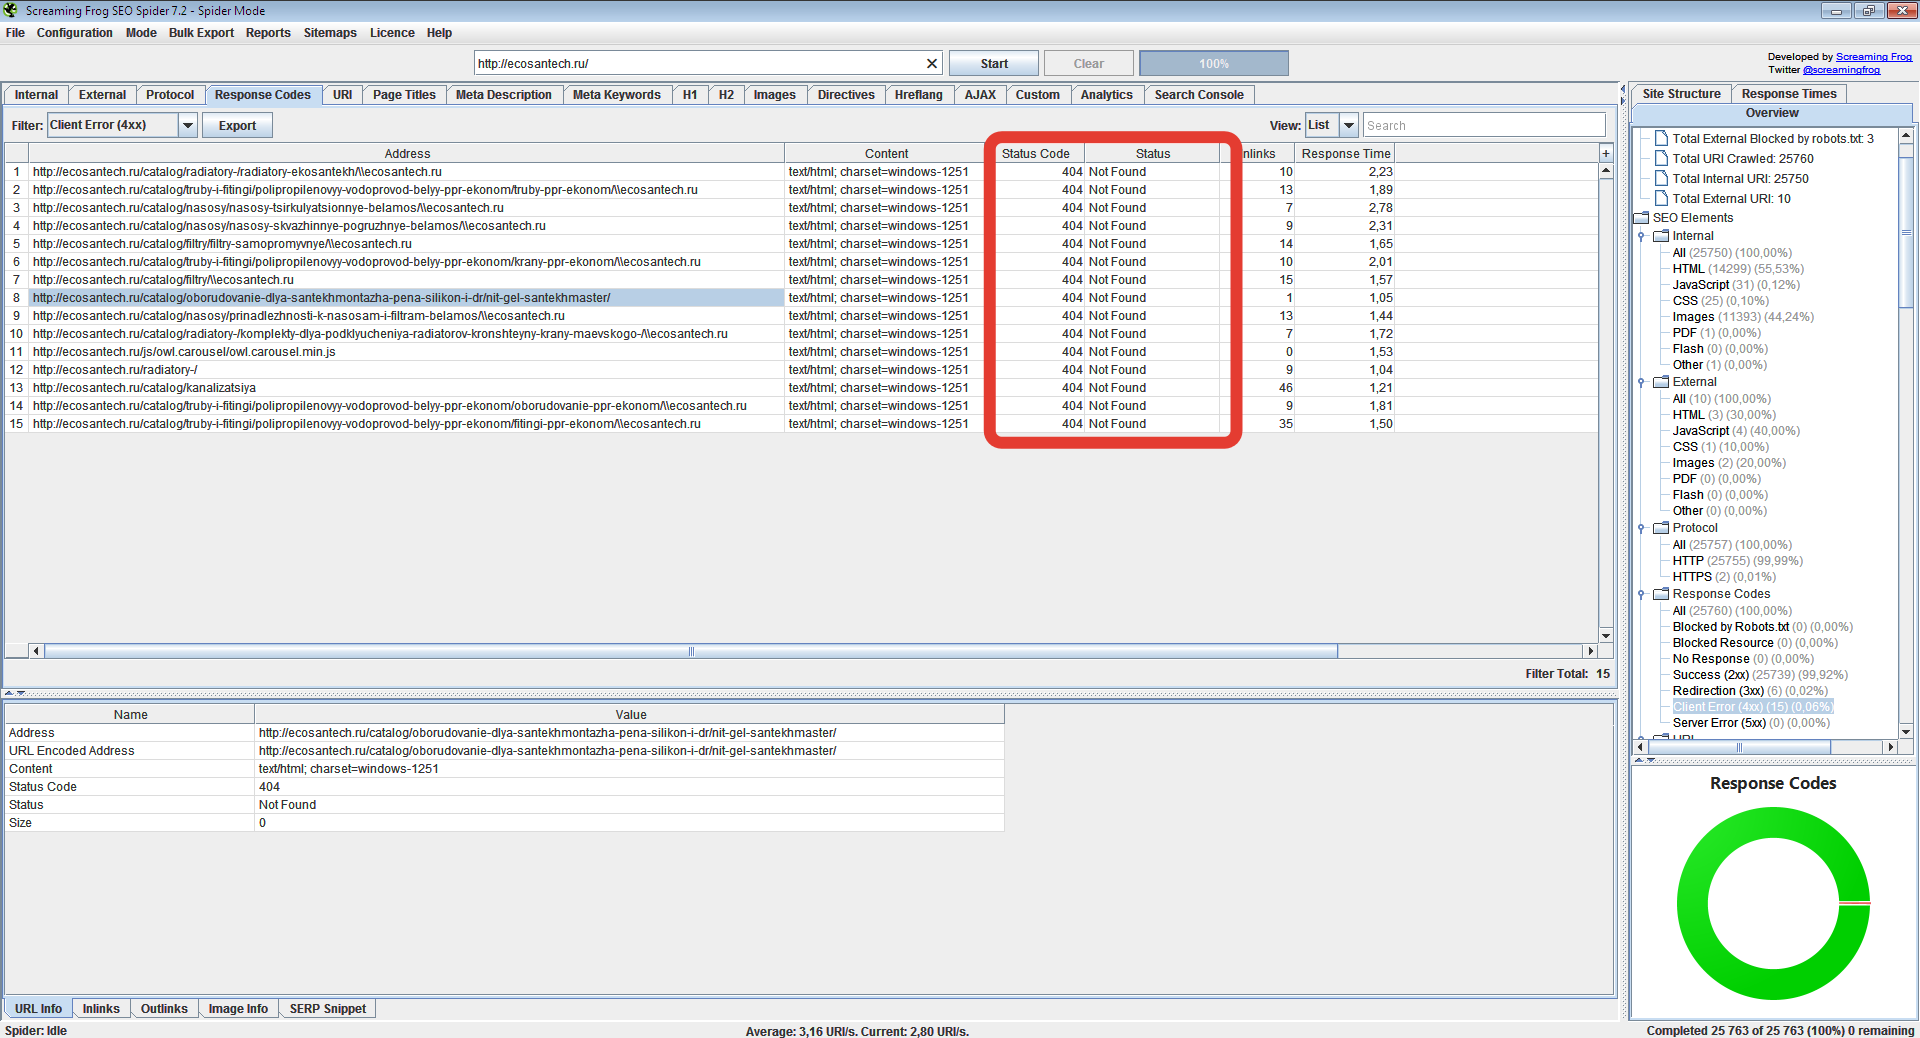This screenshot has height=1038, width=1920.
Task: Click the SEO Elements folder icon
Action: click(x=1642, y=218)
